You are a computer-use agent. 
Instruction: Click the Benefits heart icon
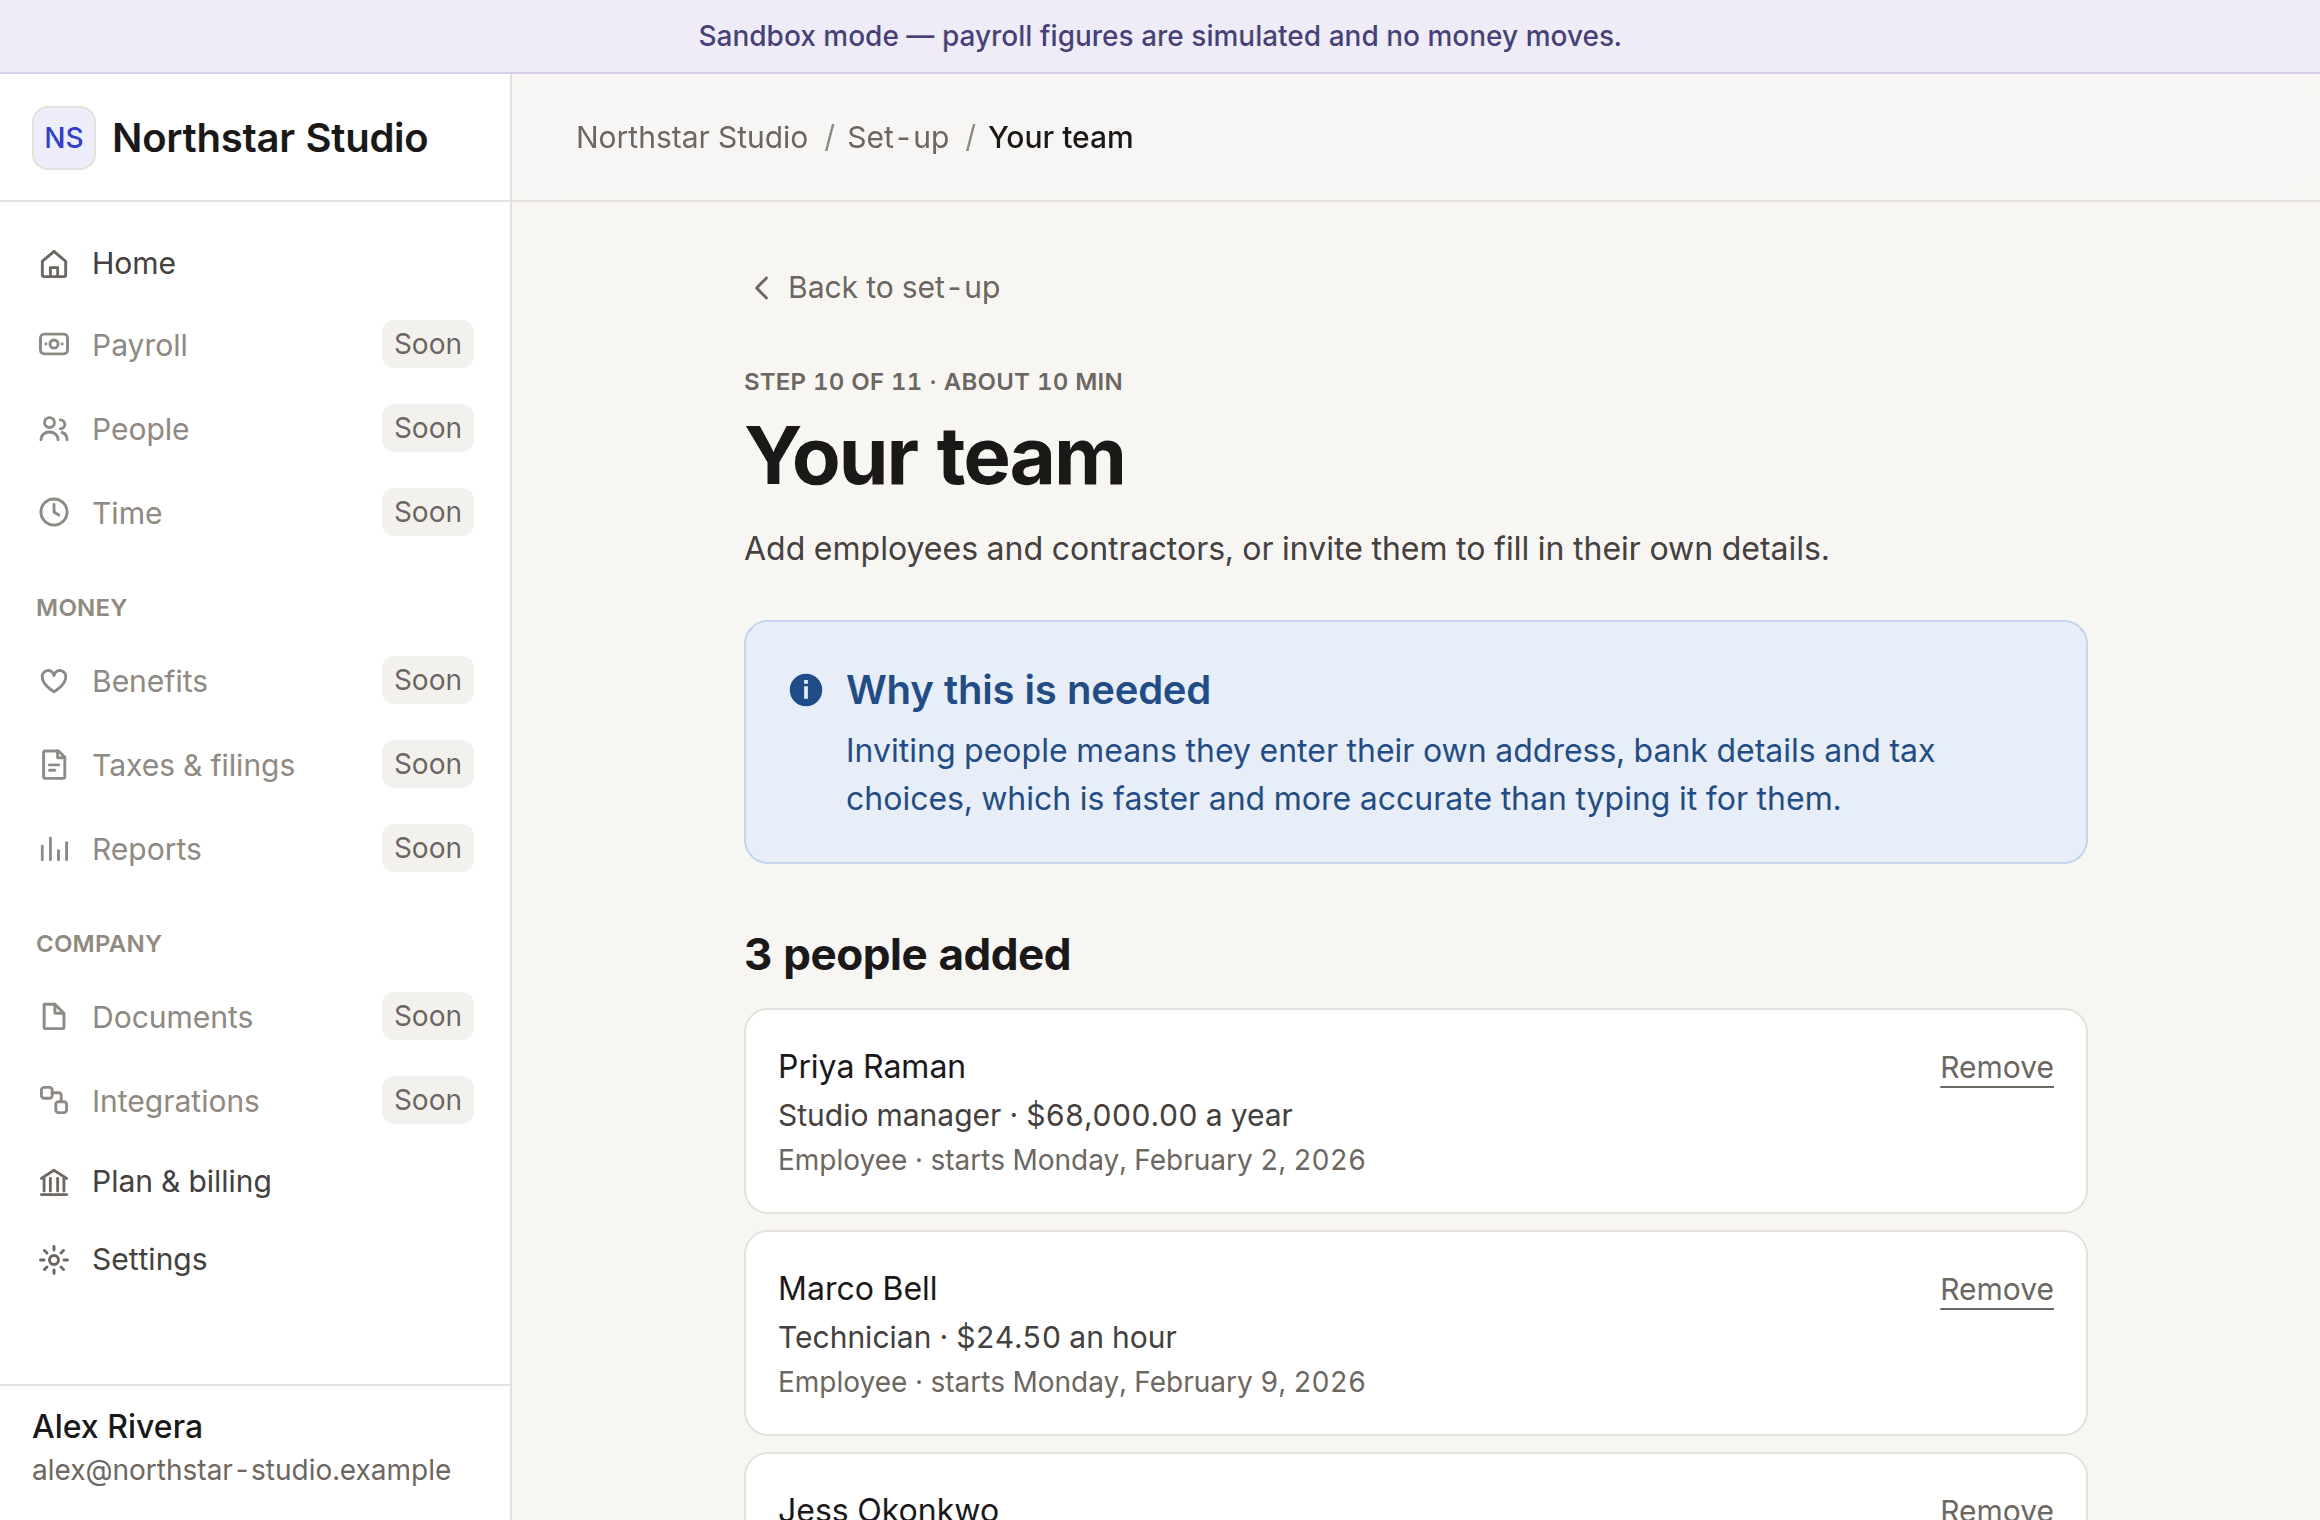tap(54, 681)
